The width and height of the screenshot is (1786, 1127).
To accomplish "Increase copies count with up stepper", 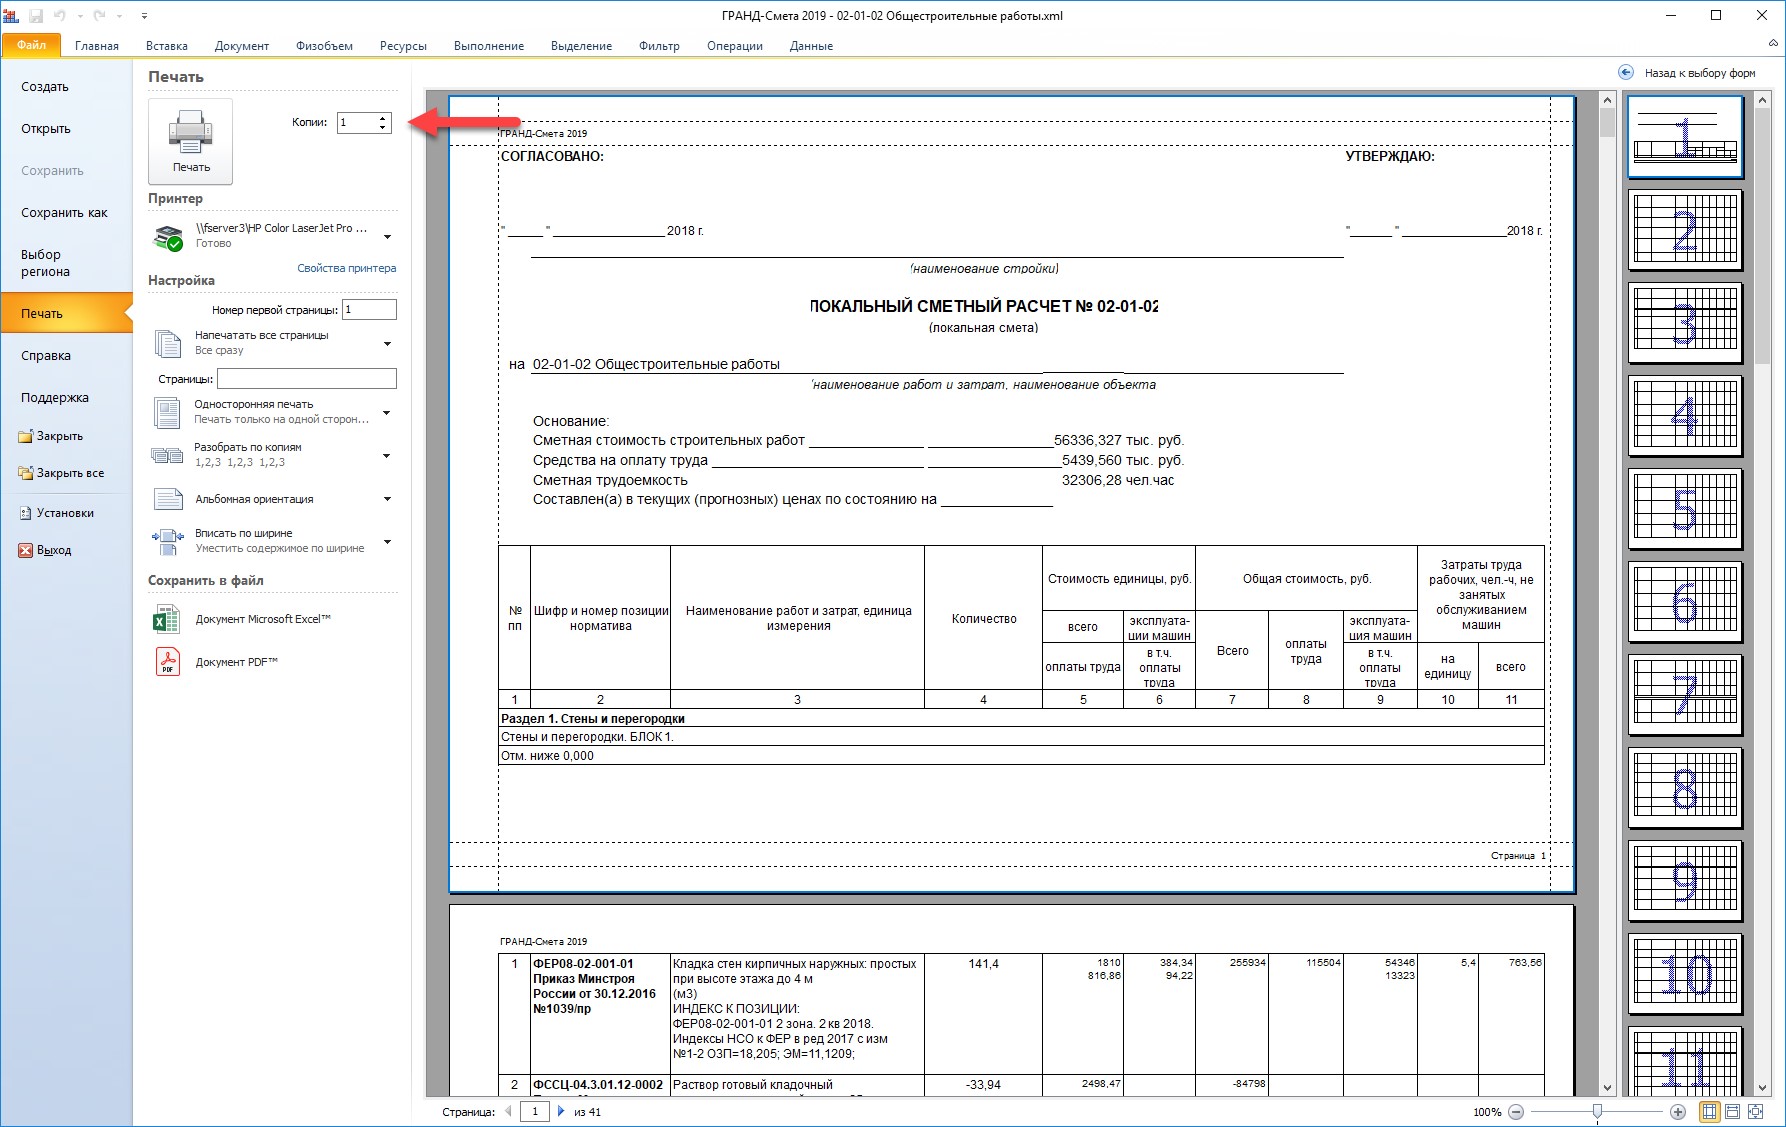I will 383,118.
